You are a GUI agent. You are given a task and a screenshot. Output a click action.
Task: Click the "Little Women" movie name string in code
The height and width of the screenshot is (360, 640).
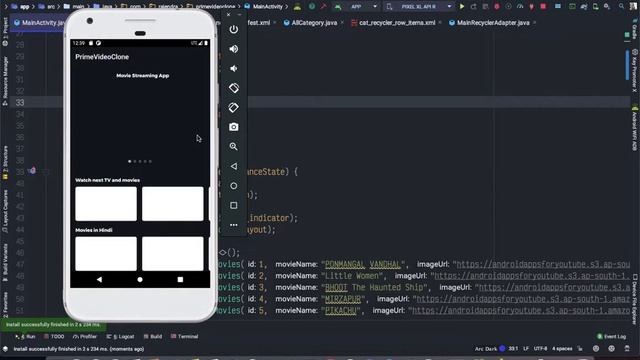(x=352, y=276)
